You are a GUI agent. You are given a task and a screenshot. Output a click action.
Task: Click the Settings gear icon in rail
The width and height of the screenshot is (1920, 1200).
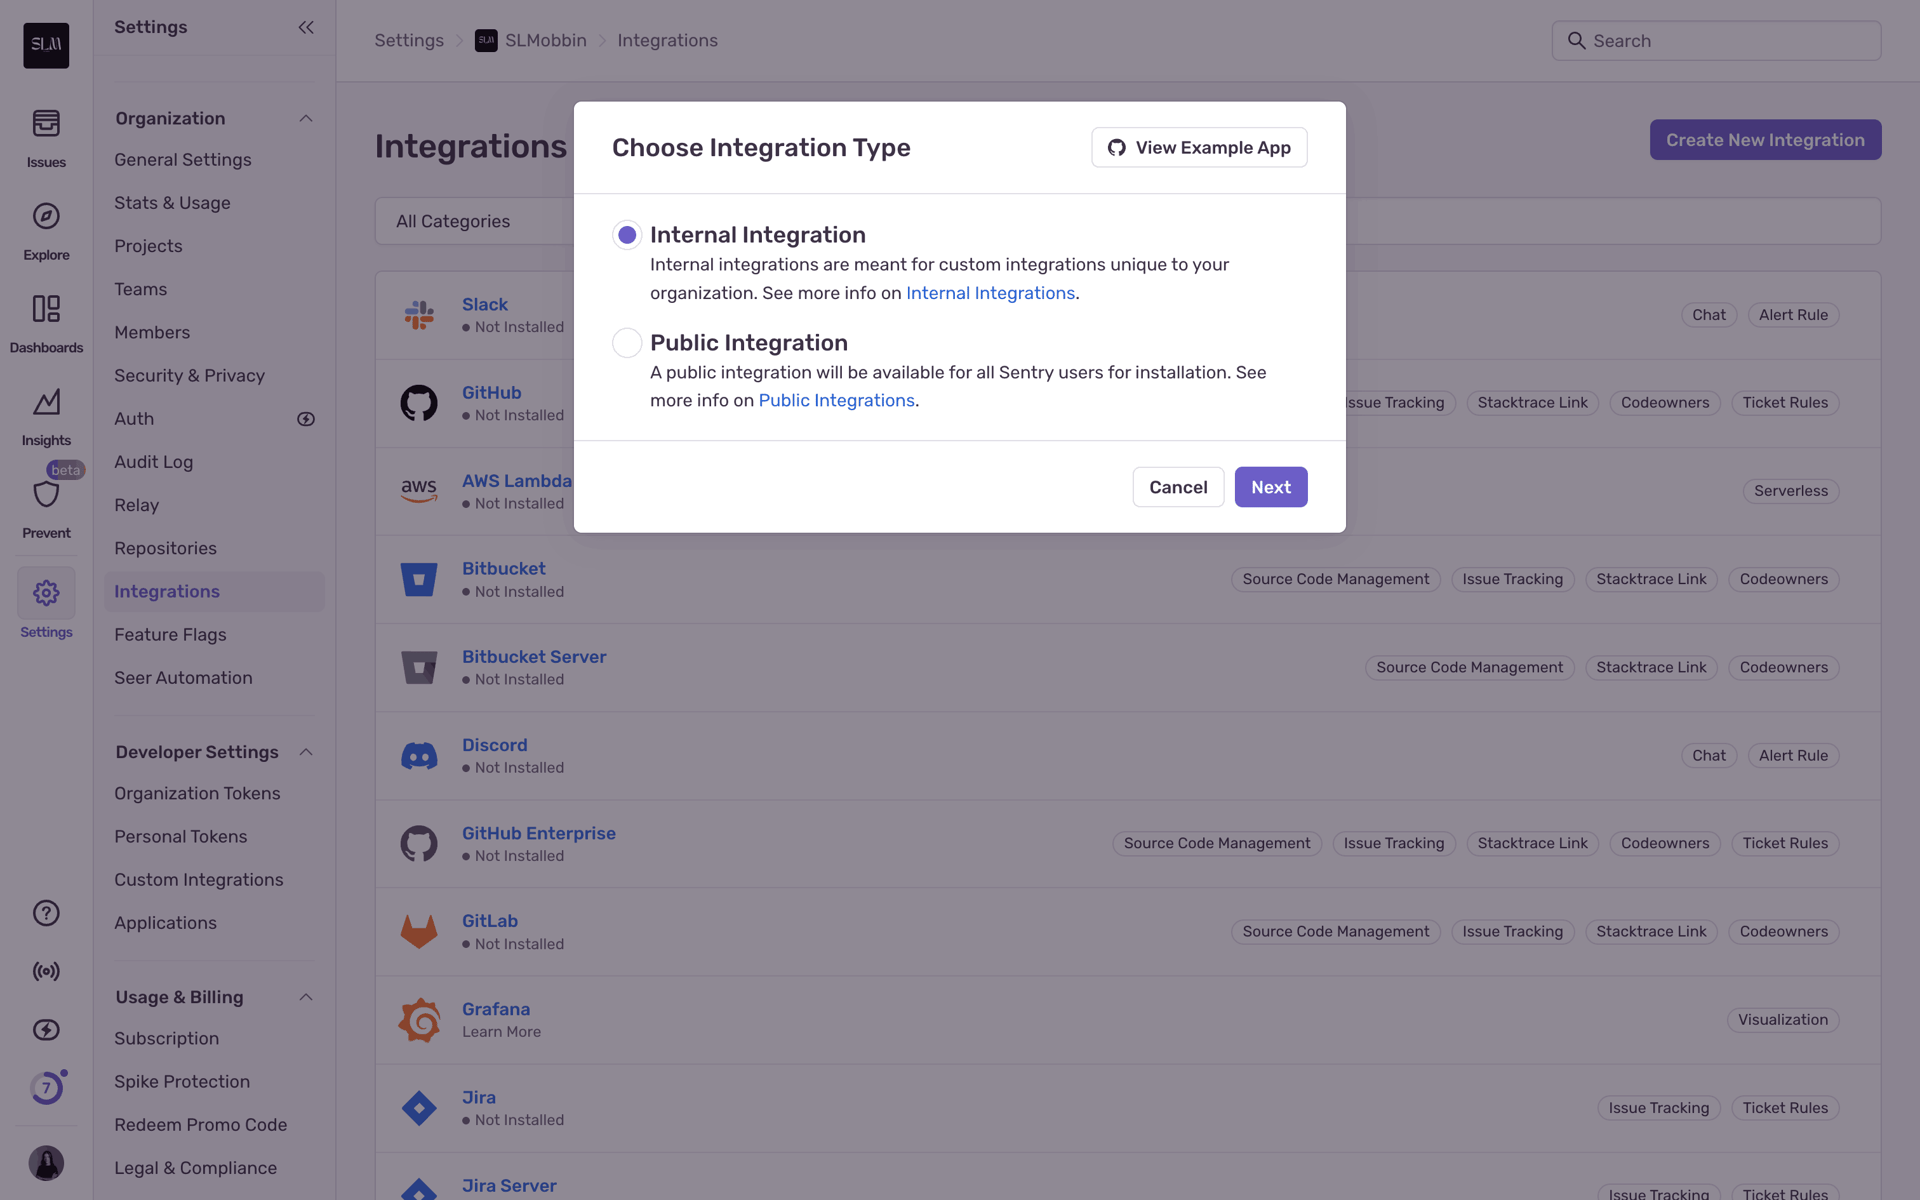(x=46, y=593)
